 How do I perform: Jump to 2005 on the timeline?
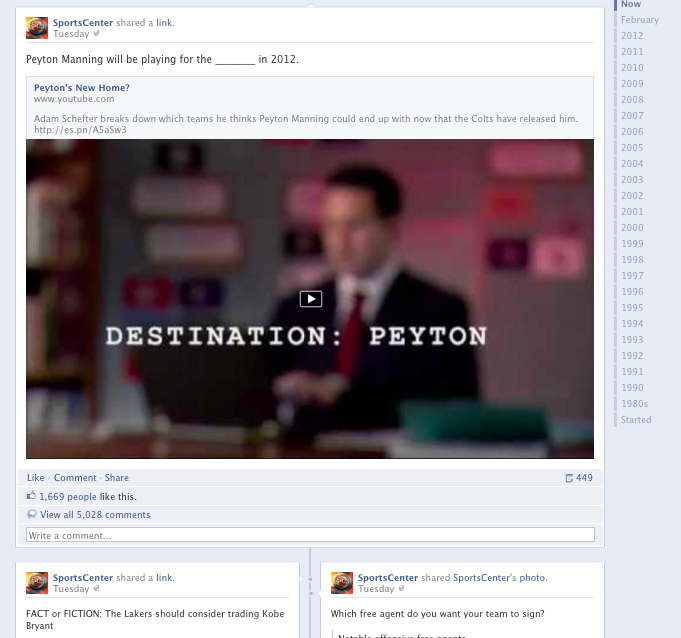tap(632, 148)
